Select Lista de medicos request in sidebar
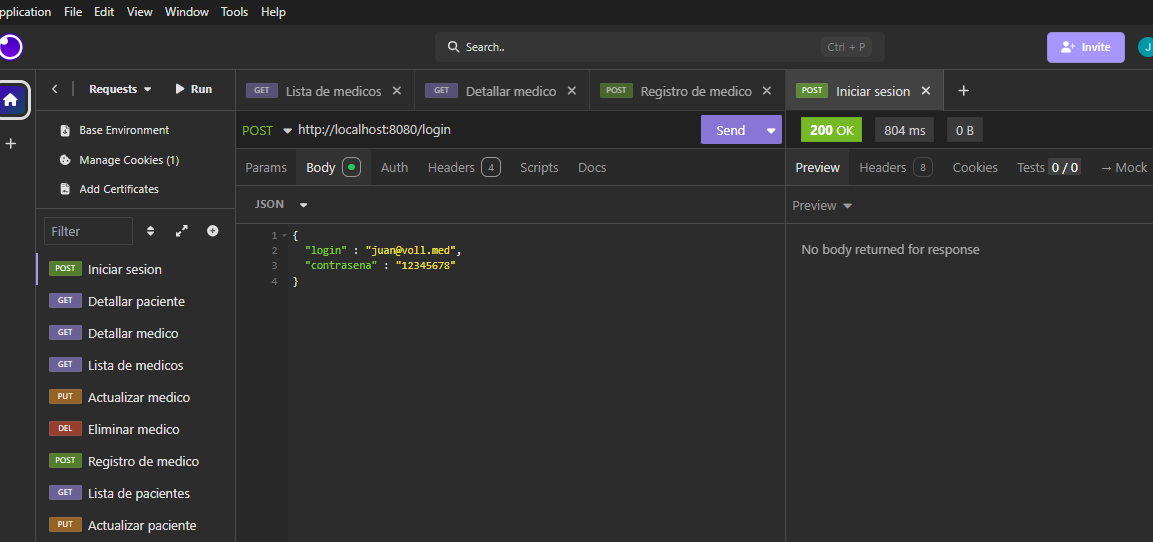The image size is (1153, 542). click(135, 366)
